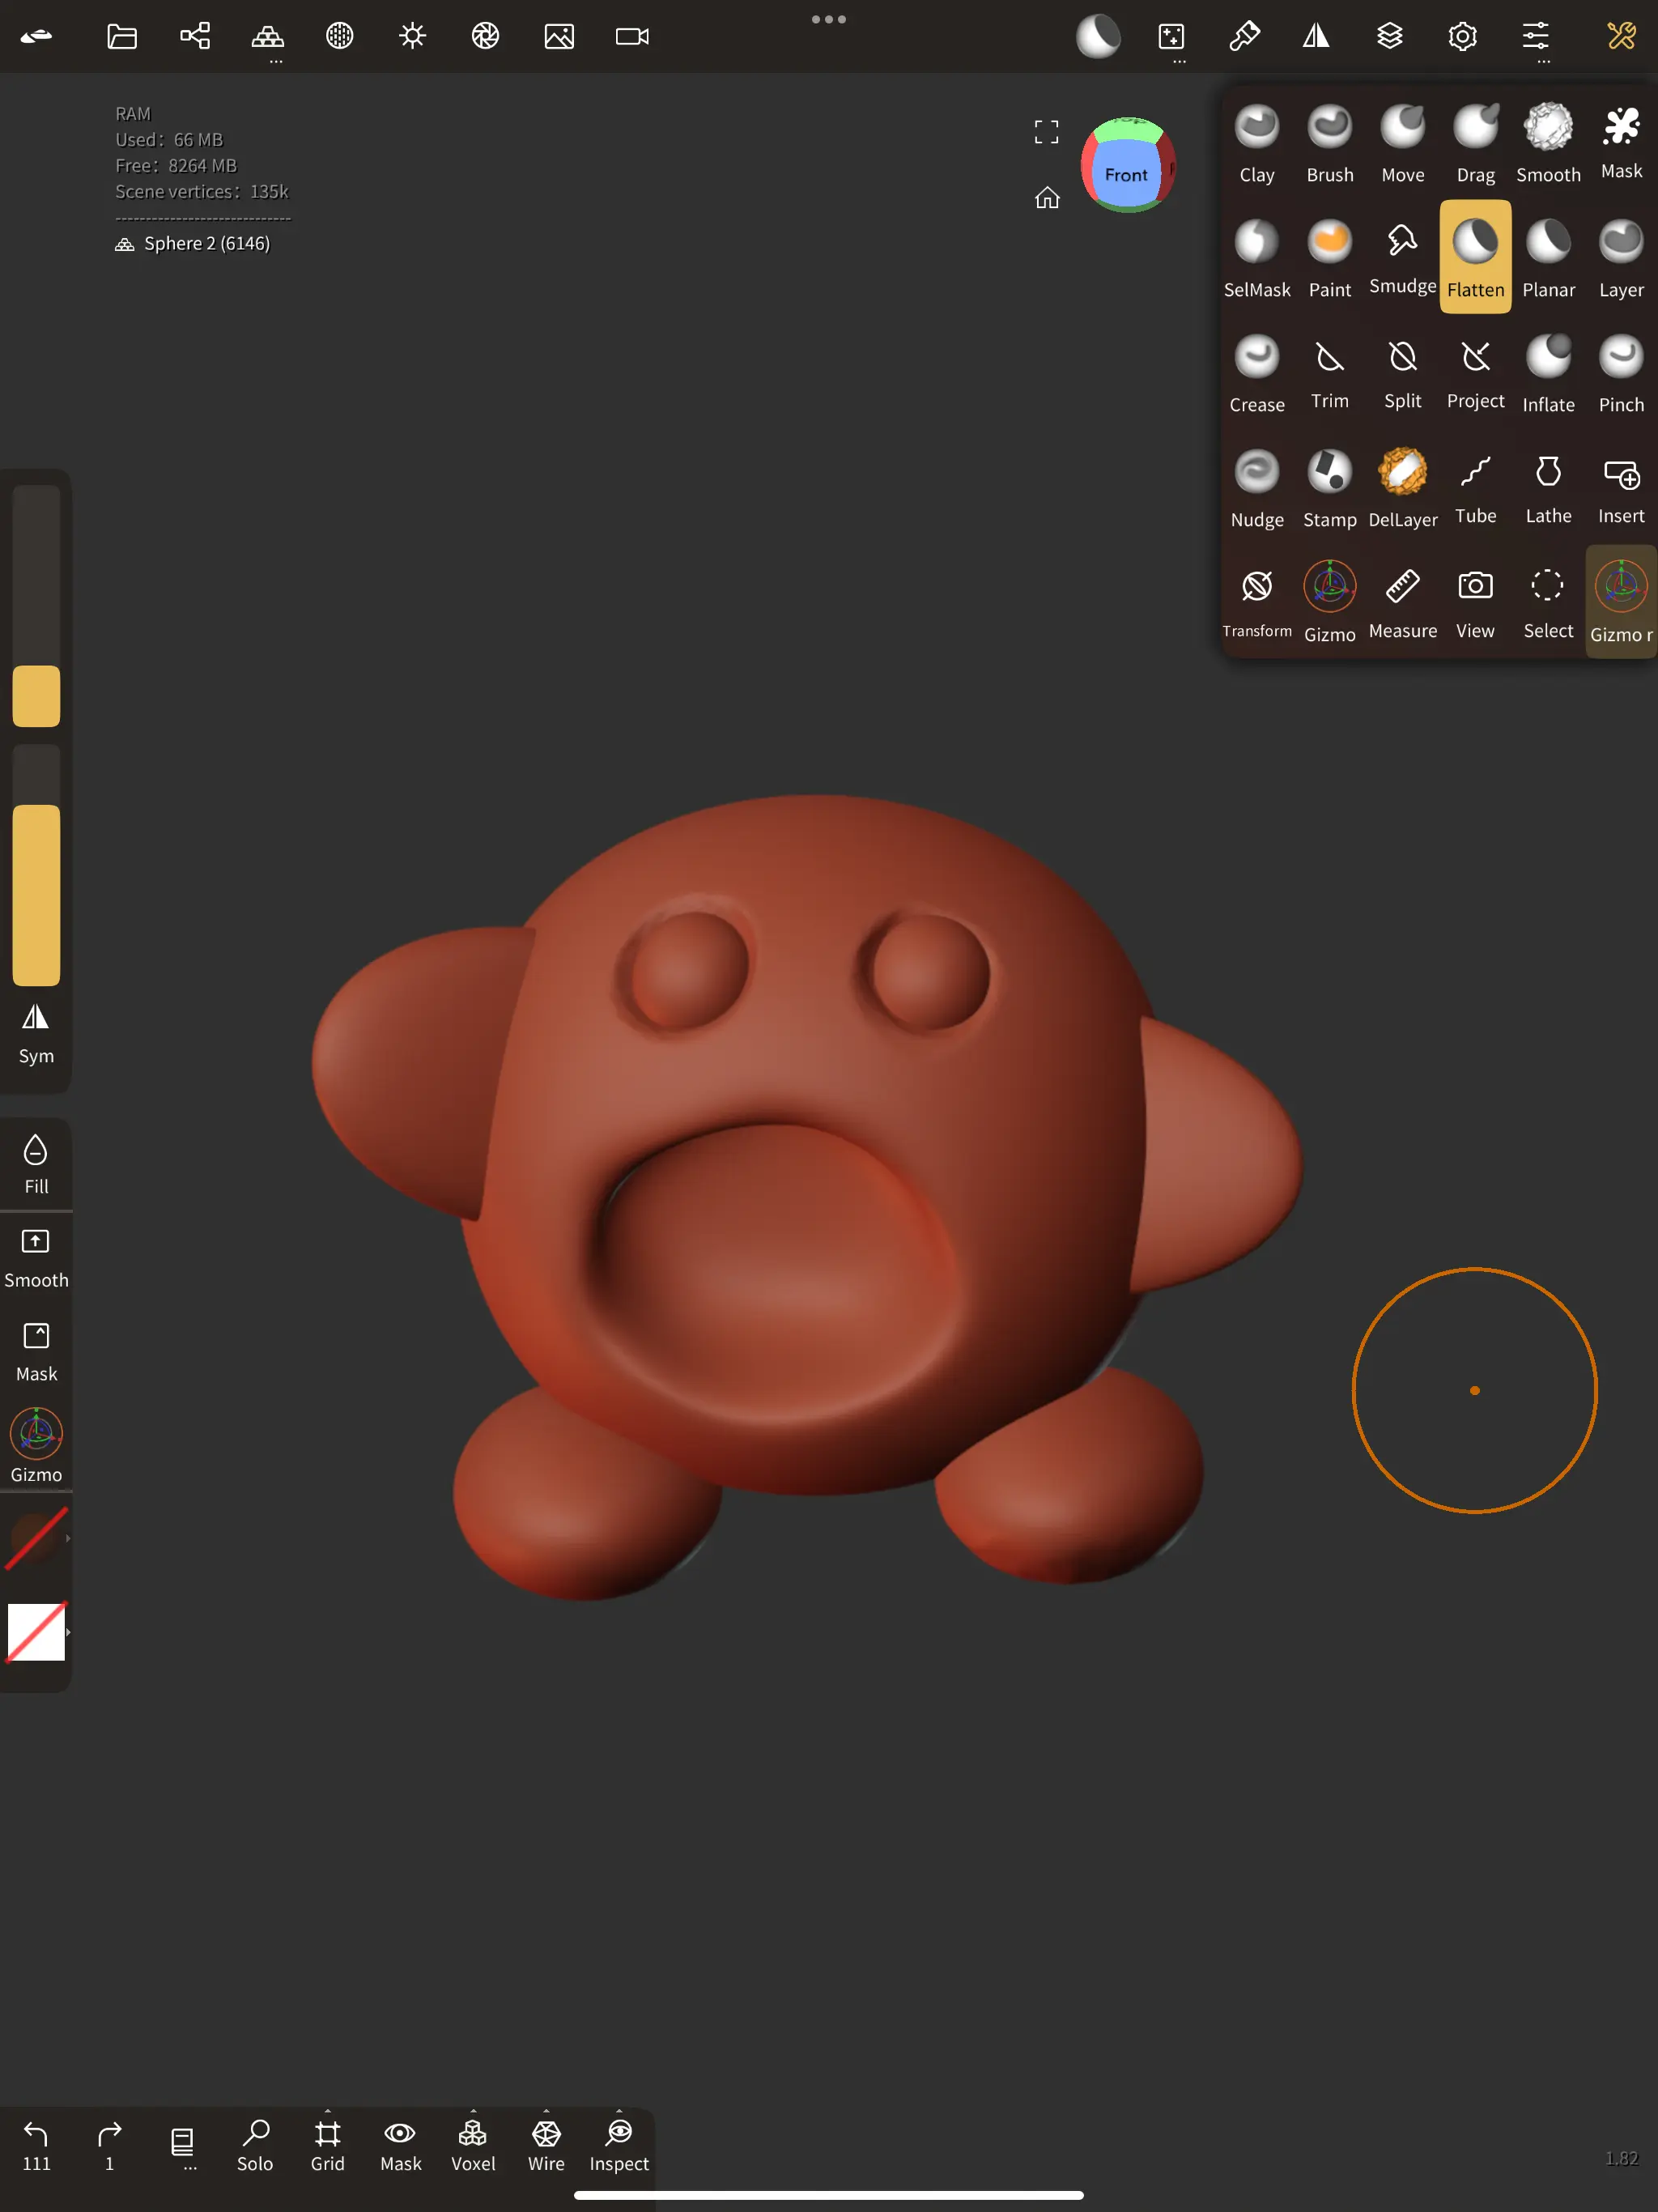Redo the undone action
Image resolution: width=1658 pixels, height=2212 pixels.
point(109,2147)
